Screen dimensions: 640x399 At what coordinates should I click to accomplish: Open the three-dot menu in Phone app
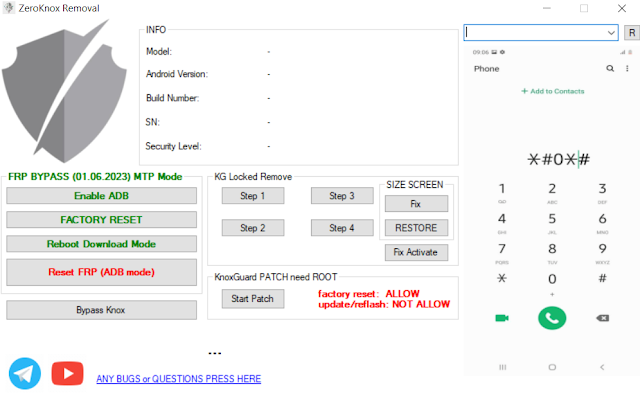[627, 69]
